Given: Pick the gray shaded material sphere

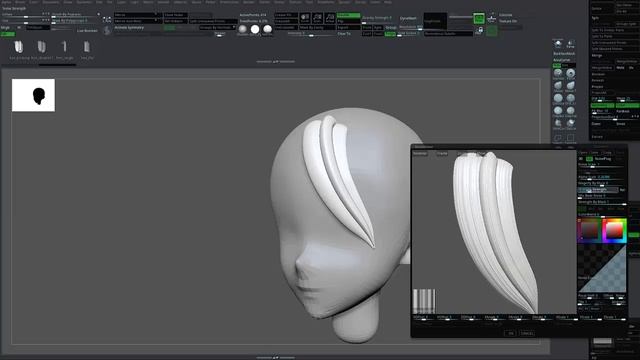Looking at the screenshot, I should click(x=242, y=29).
